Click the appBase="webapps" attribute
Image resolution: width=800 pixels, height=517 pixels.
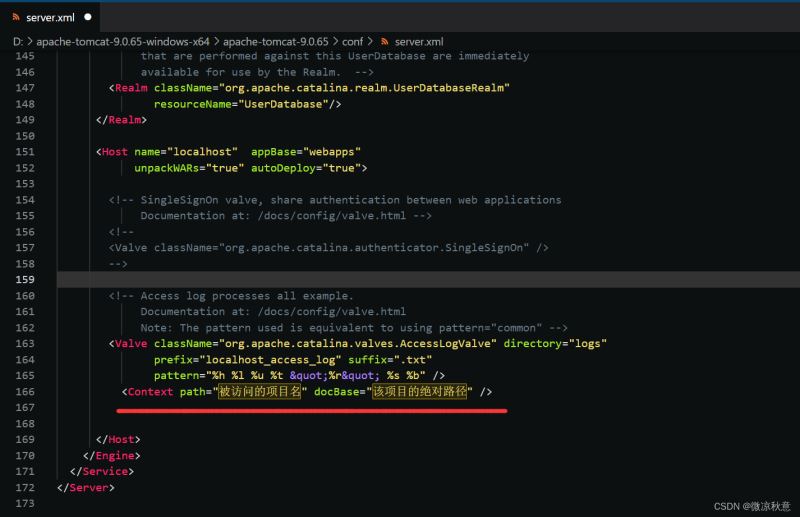[306, 152]
